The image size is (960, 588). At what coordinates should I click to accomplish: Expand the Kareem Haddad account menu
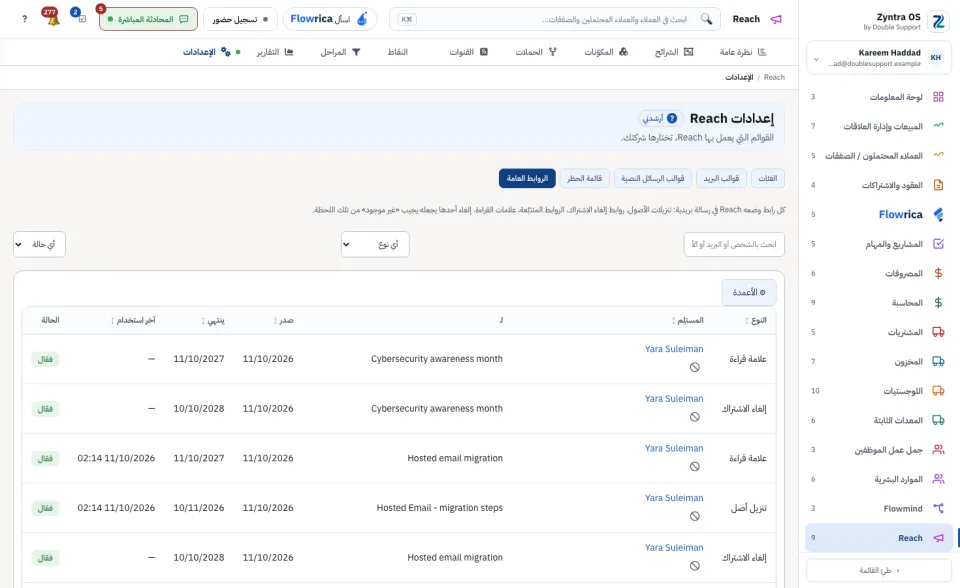(879, 58)
